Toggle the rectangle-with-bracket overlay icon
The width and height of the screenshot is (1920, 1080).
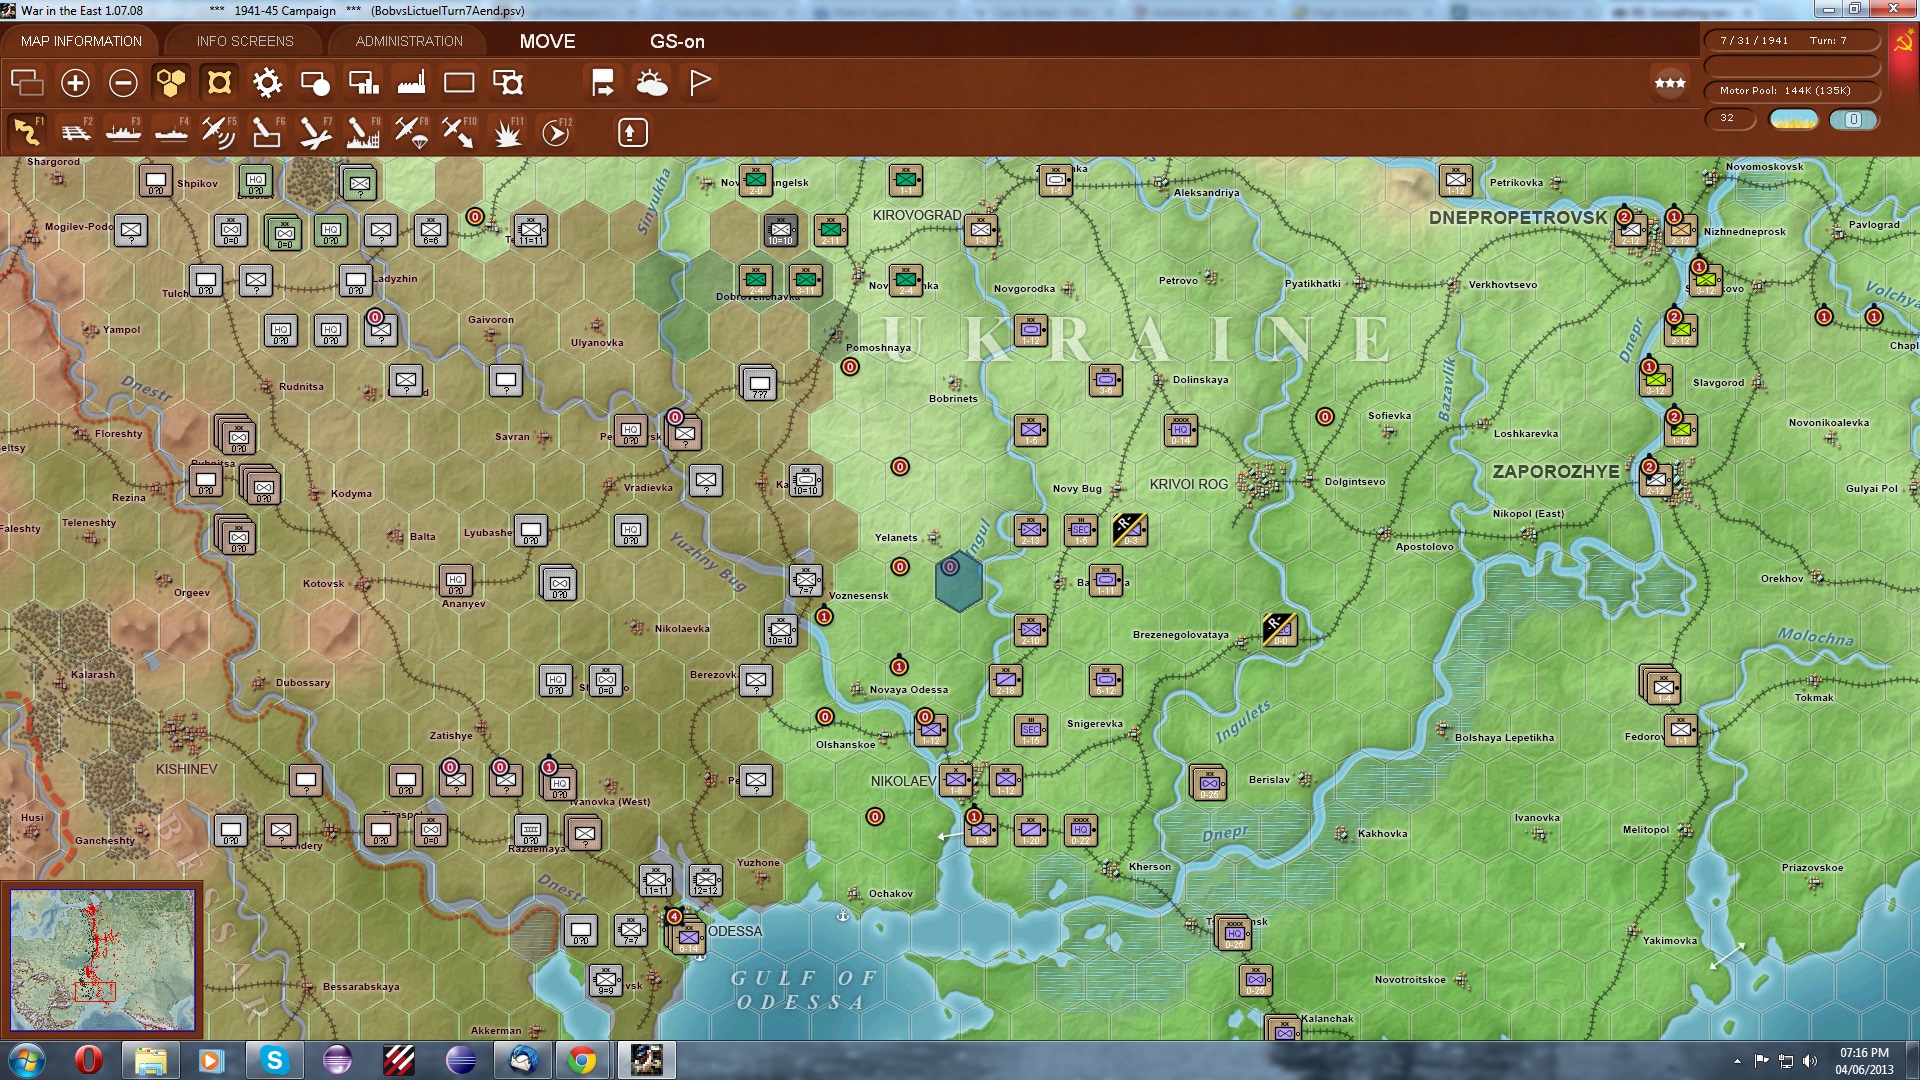coord(508,83)
